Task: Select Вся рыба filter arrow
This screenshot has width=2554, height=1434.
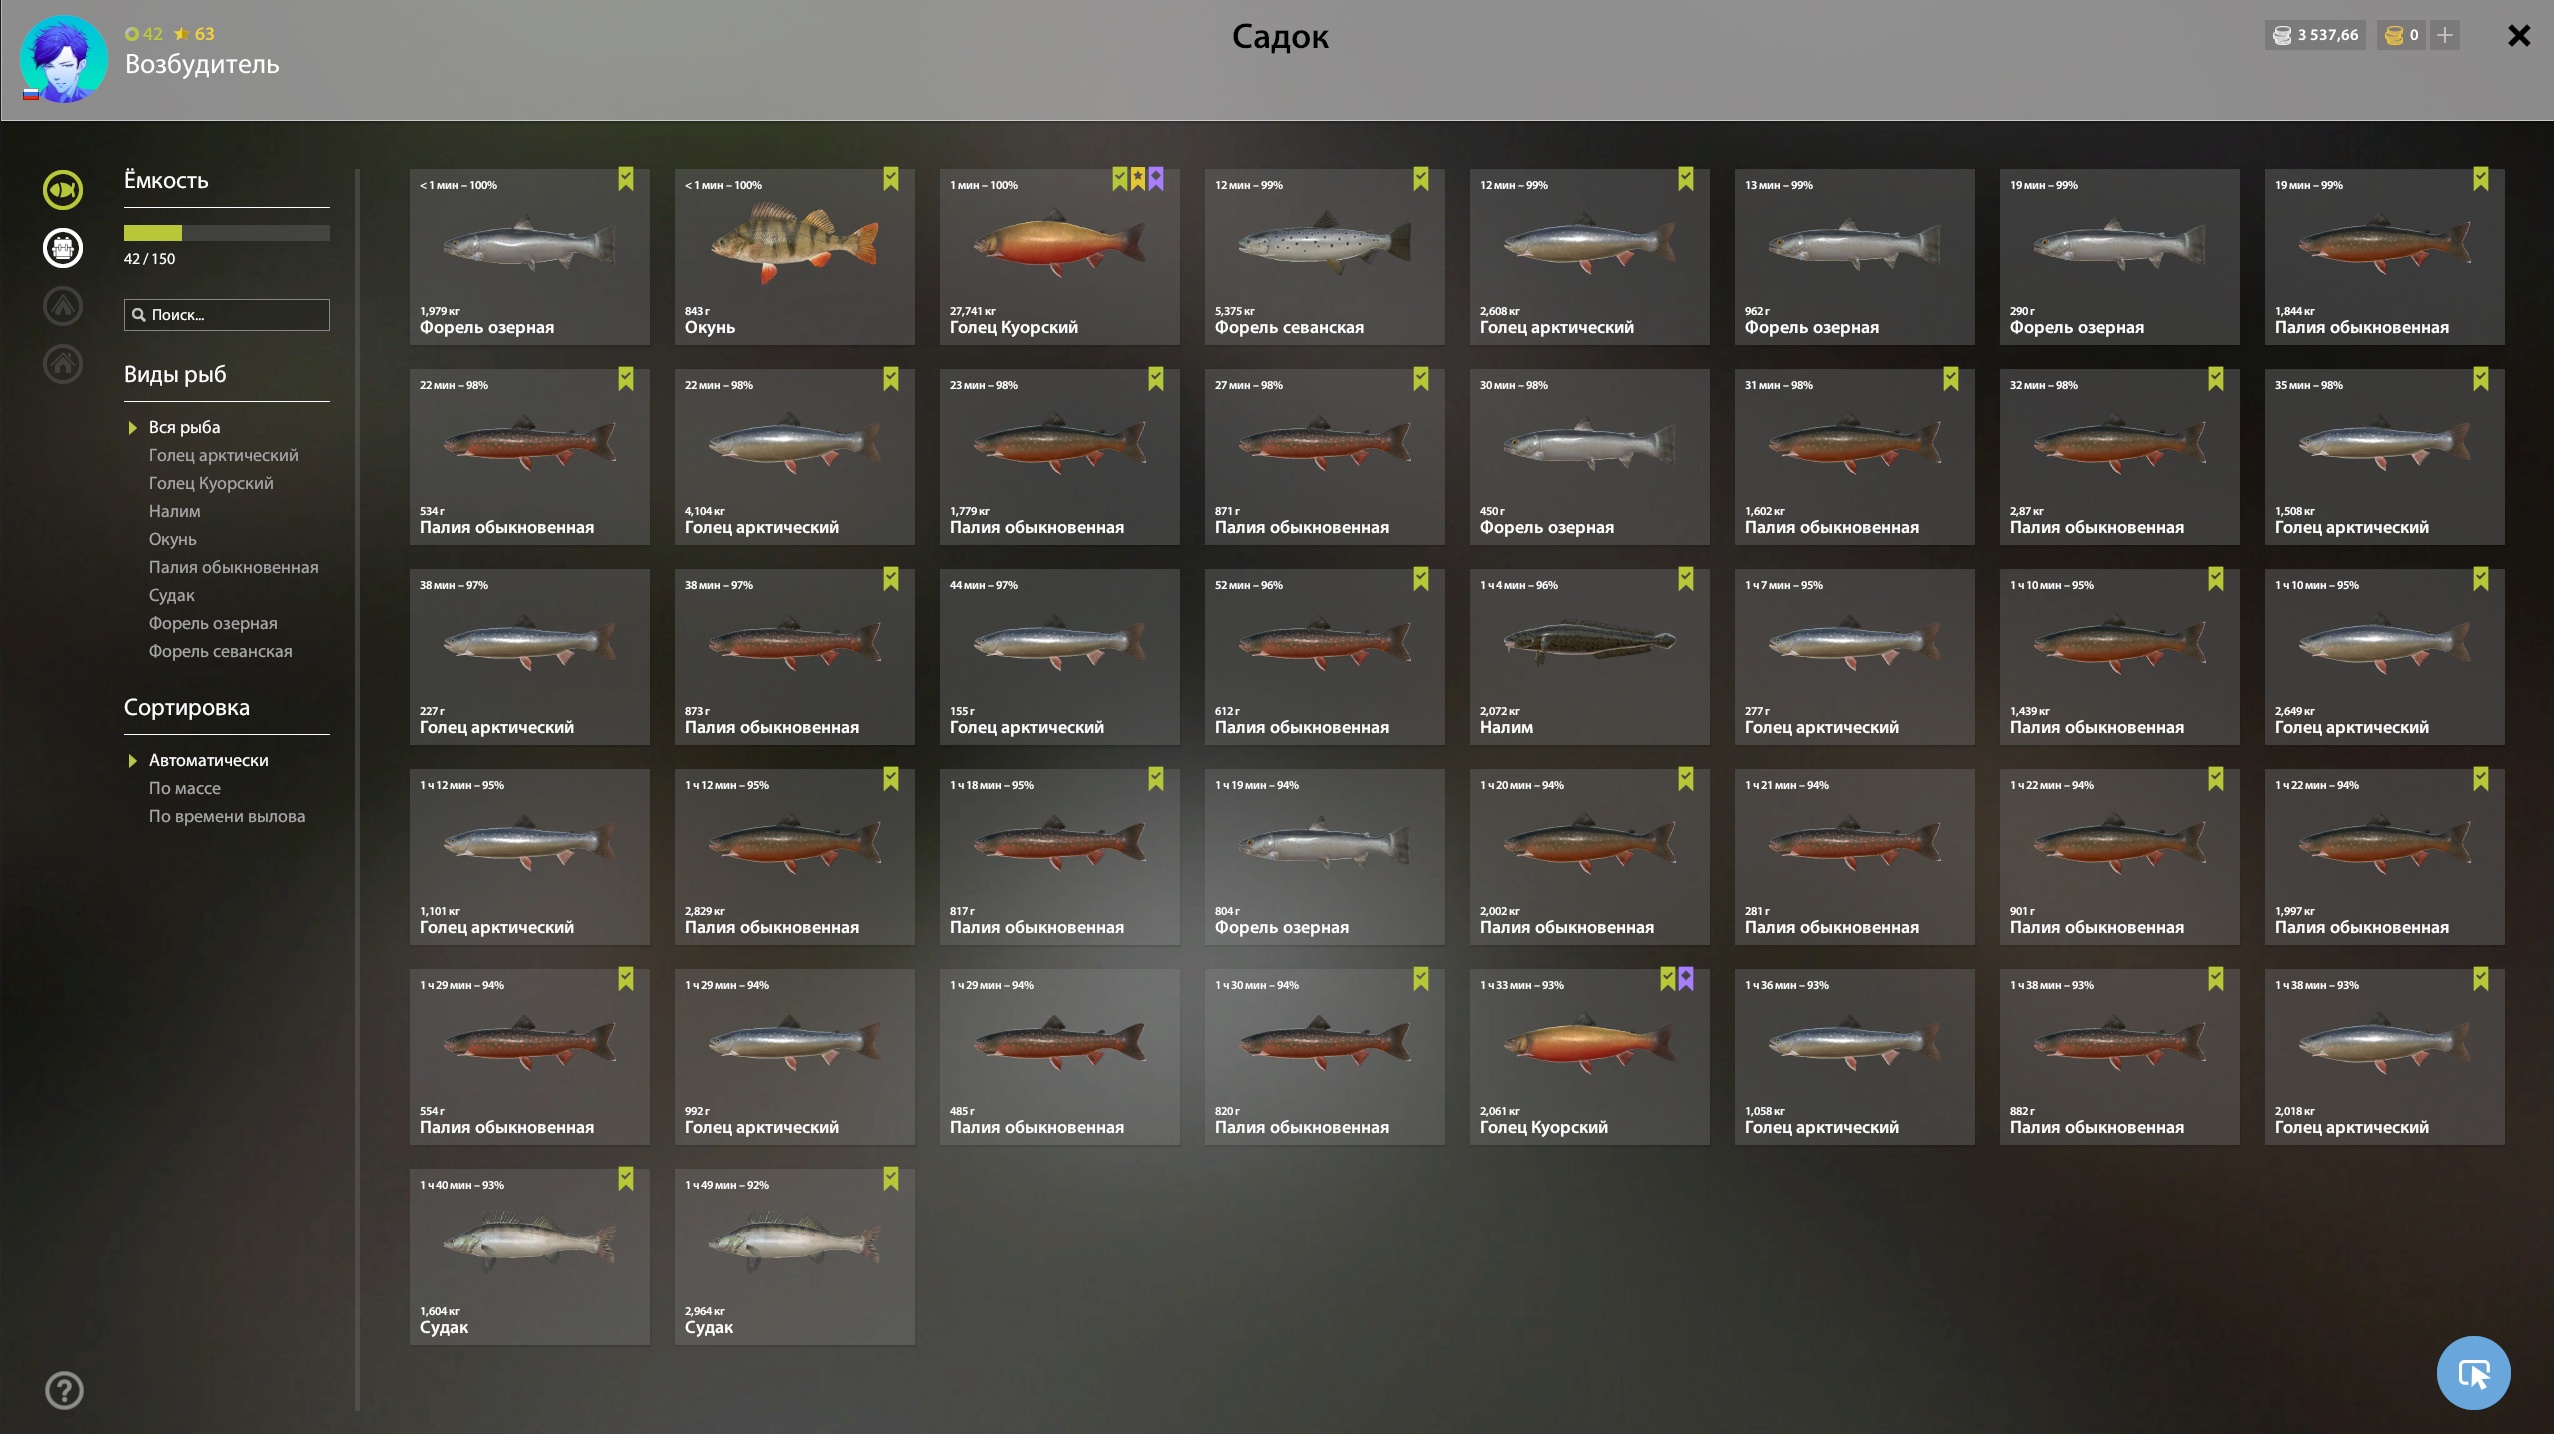Action: pos(132,428)
